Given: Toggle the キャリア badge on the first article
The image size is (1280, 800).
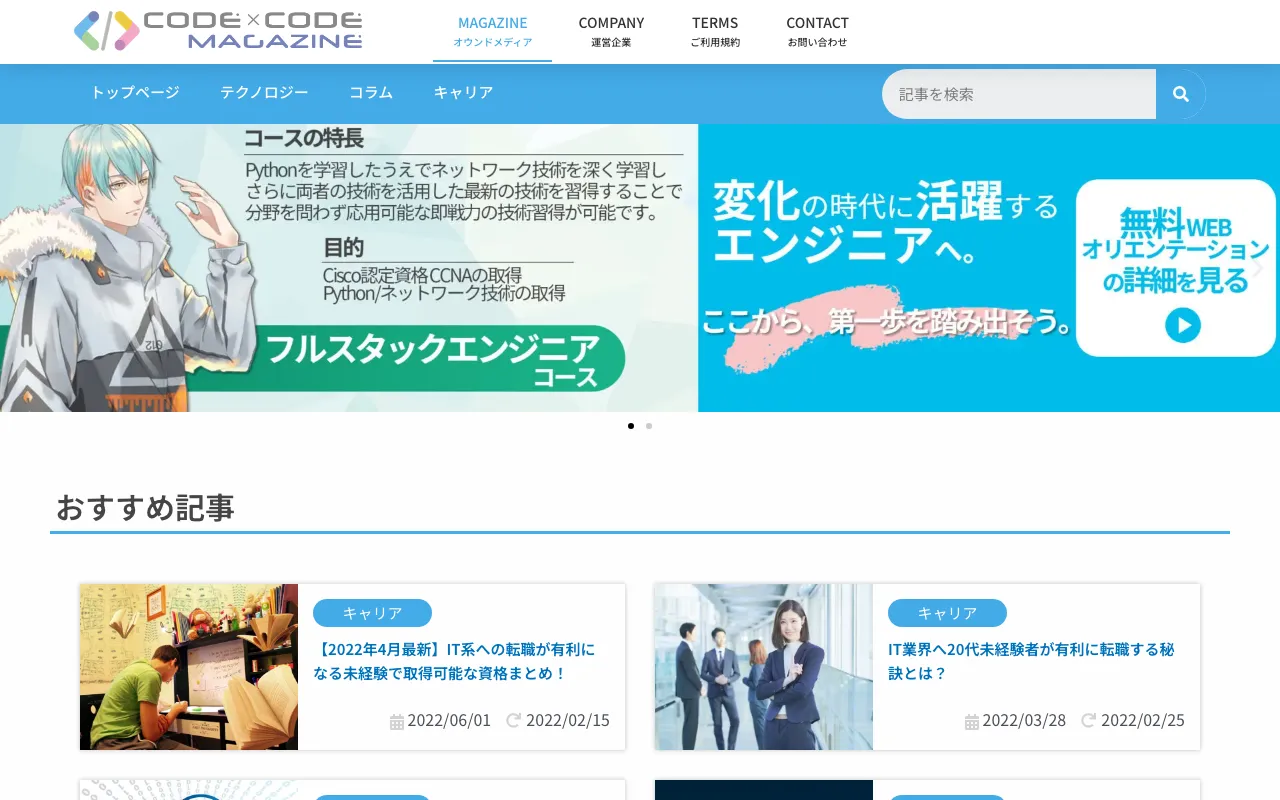Looking at the screenshot, I should tap(372, 612).
